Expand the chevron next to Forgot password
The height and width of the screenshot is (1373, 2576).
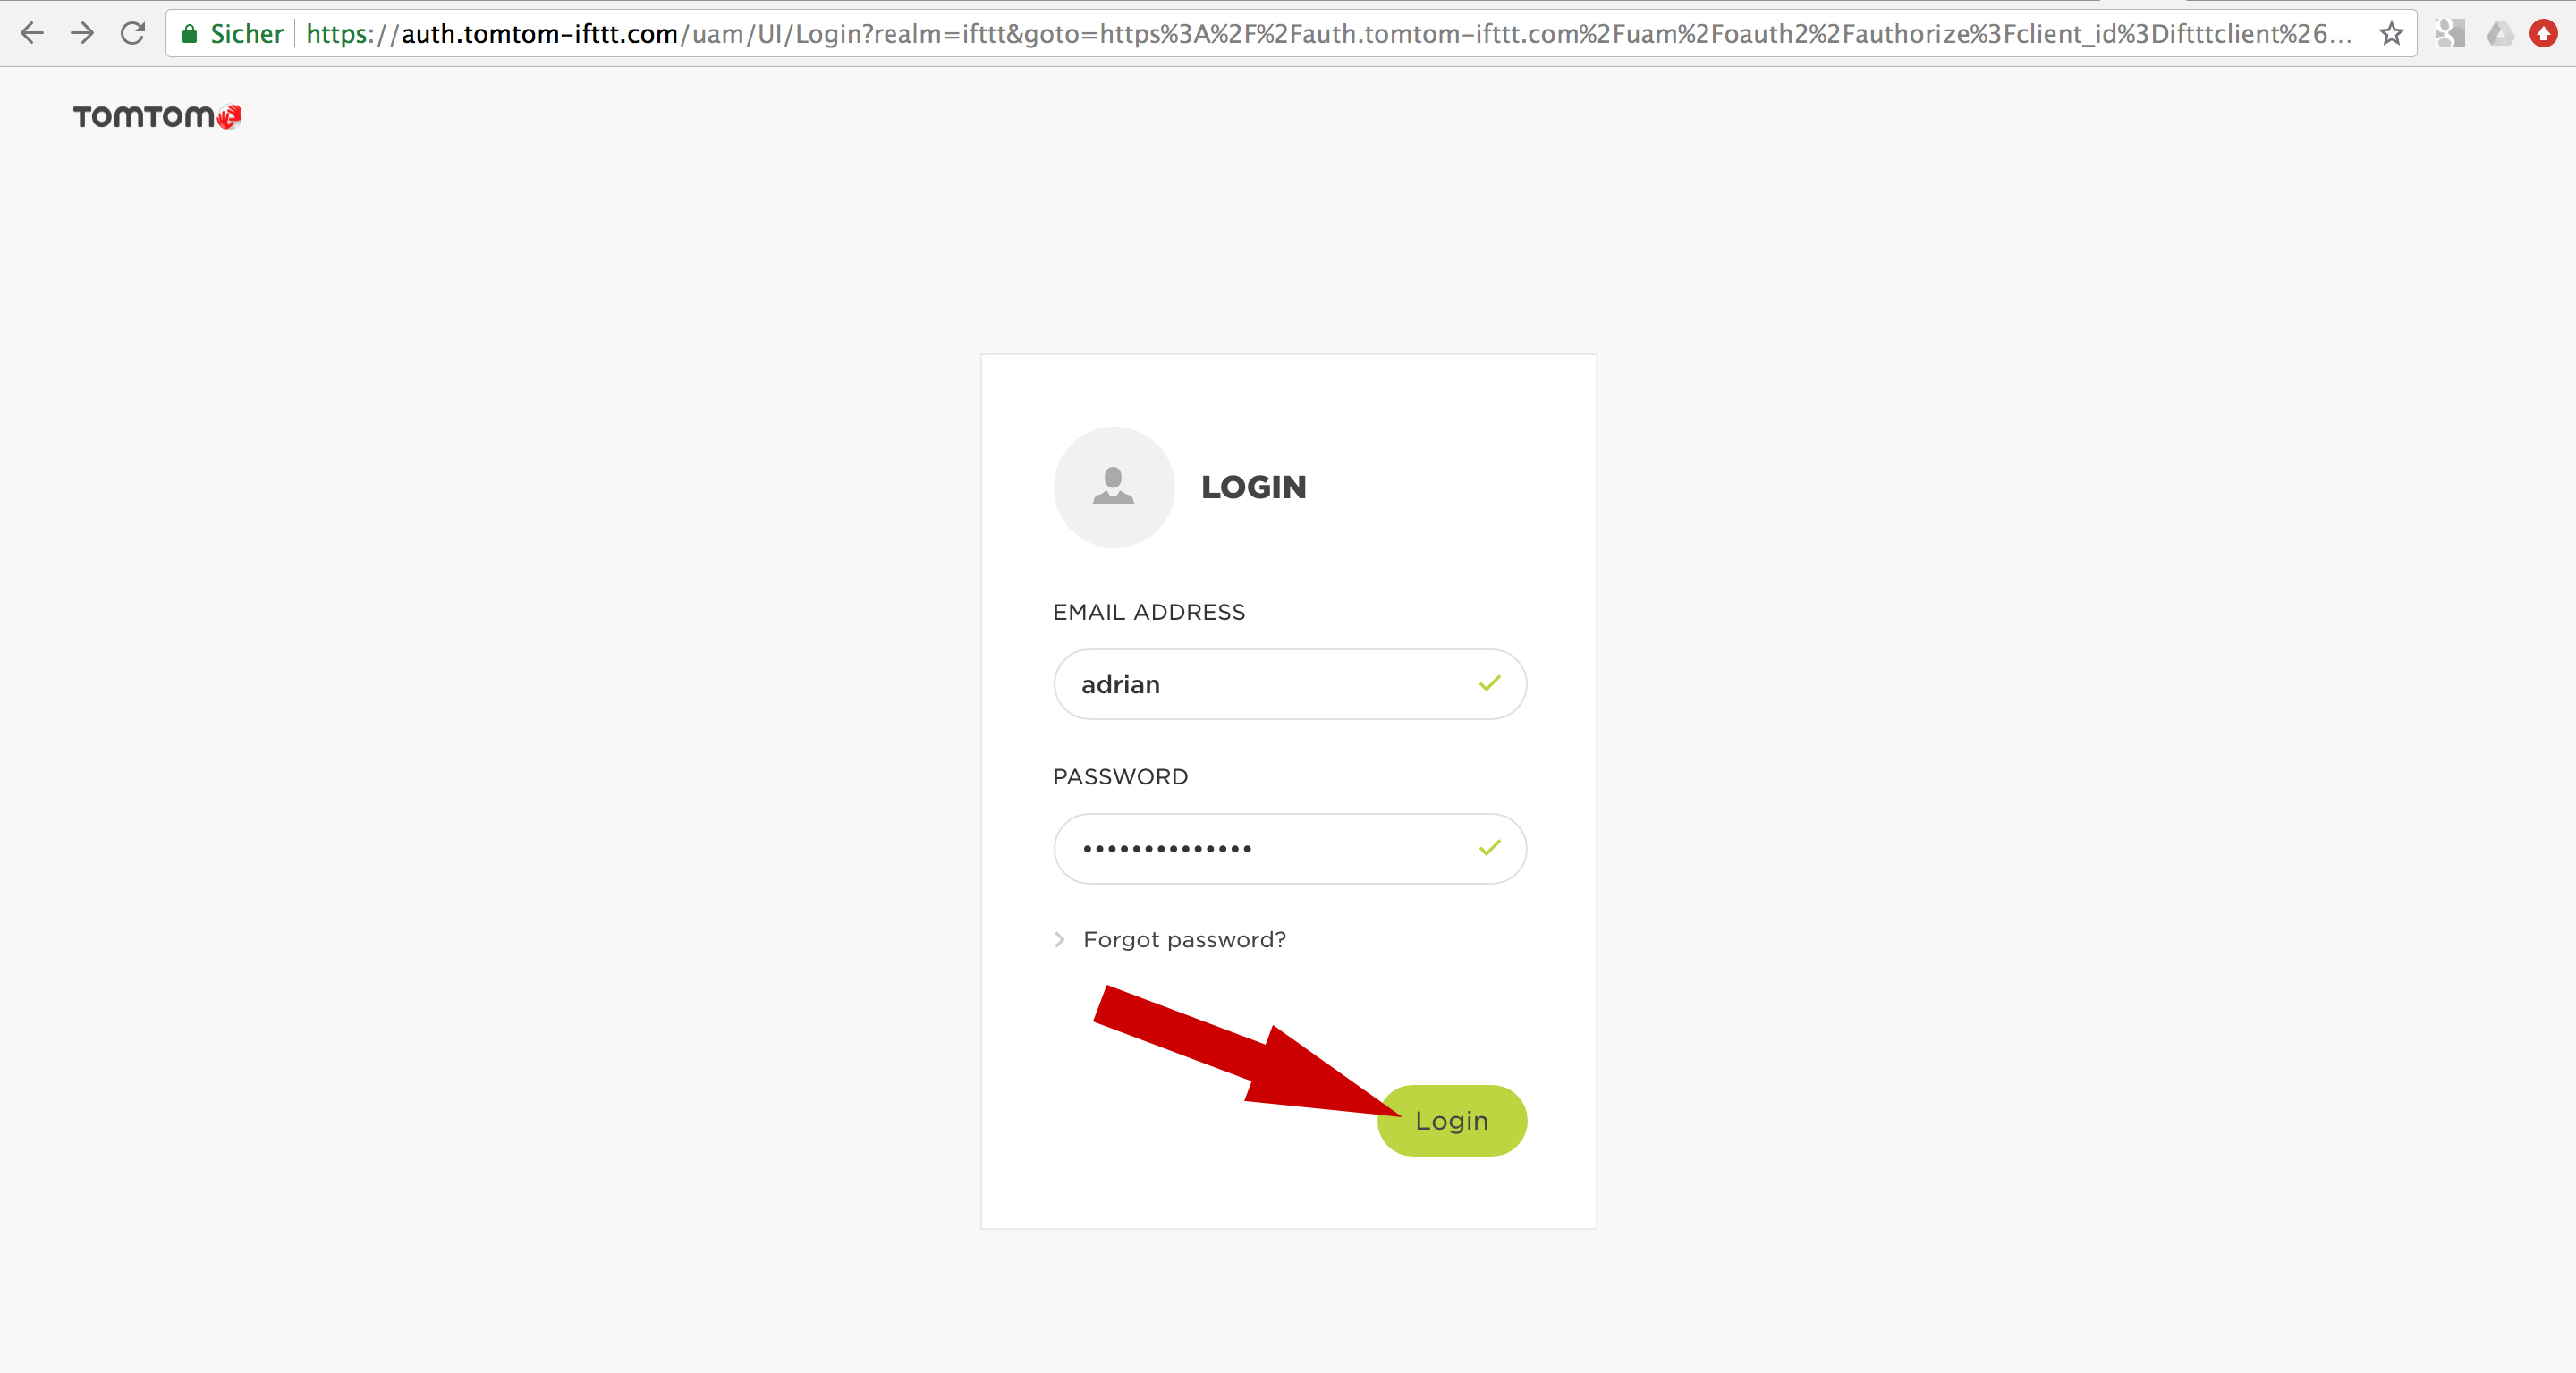(1060, 940)
